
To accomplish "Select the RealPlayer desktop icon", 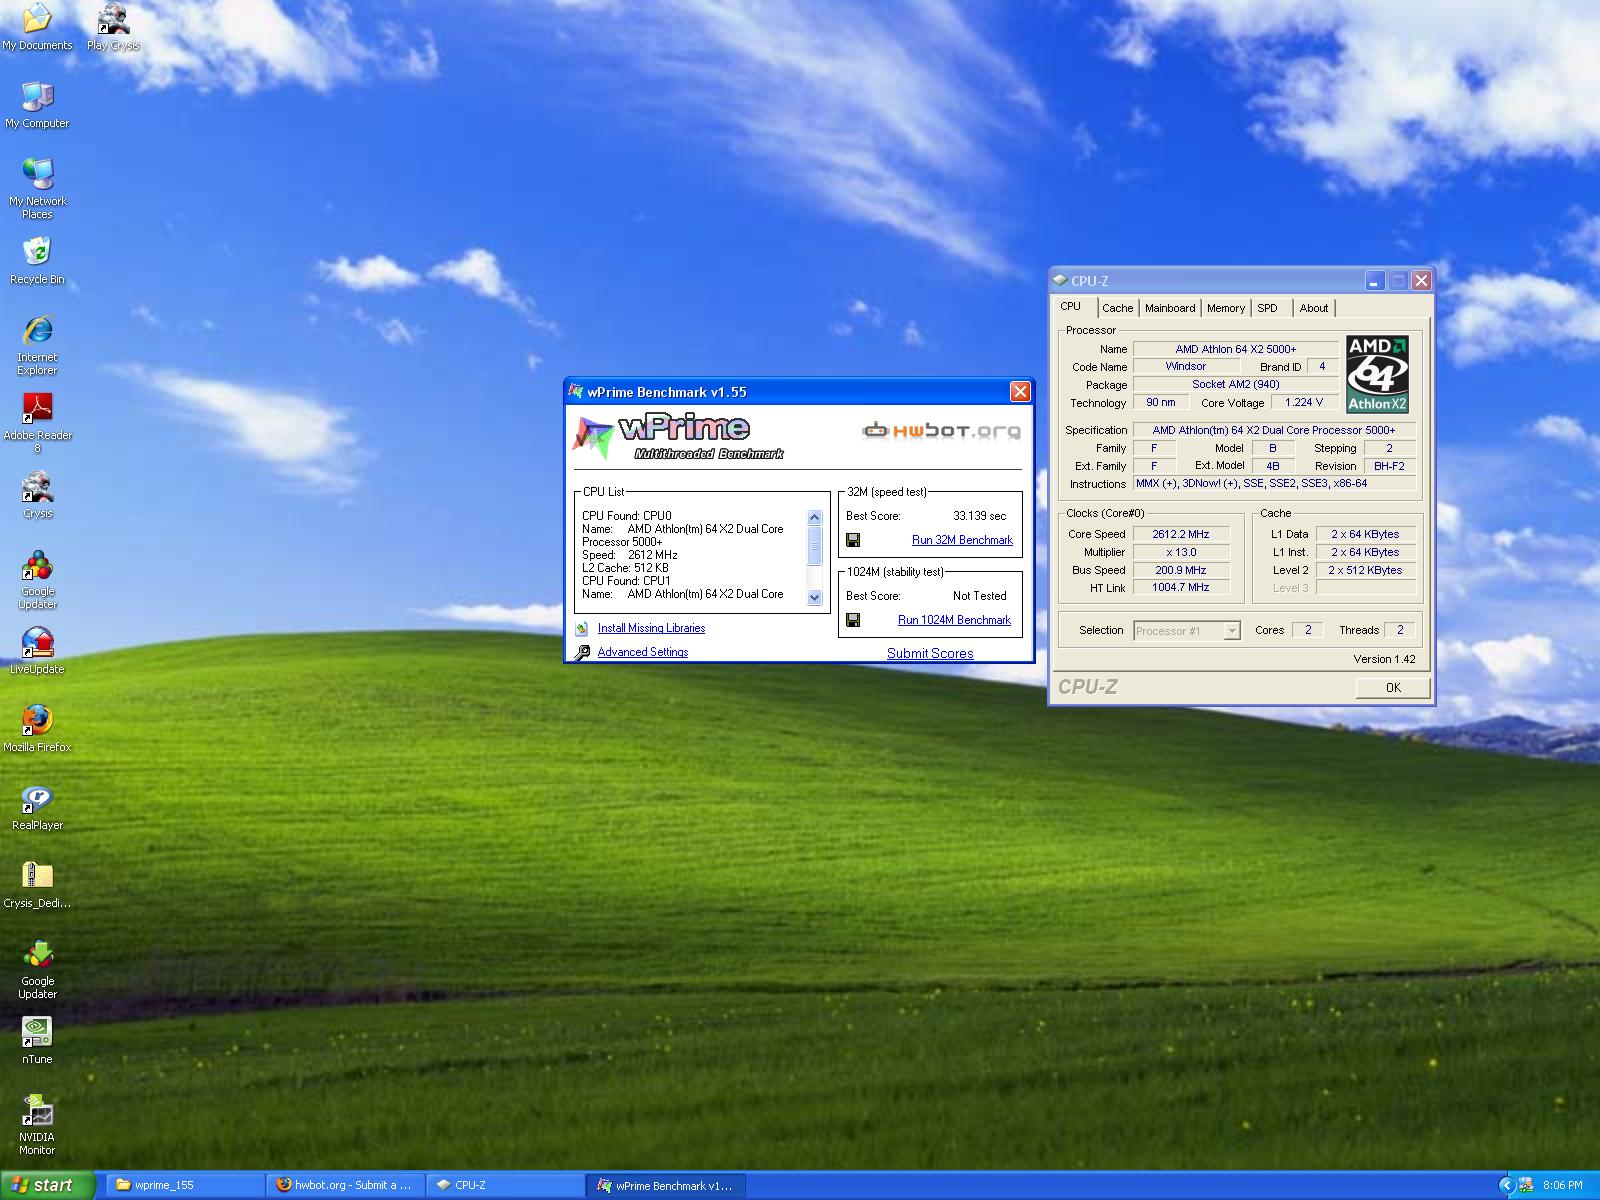I will coord(37,806).
